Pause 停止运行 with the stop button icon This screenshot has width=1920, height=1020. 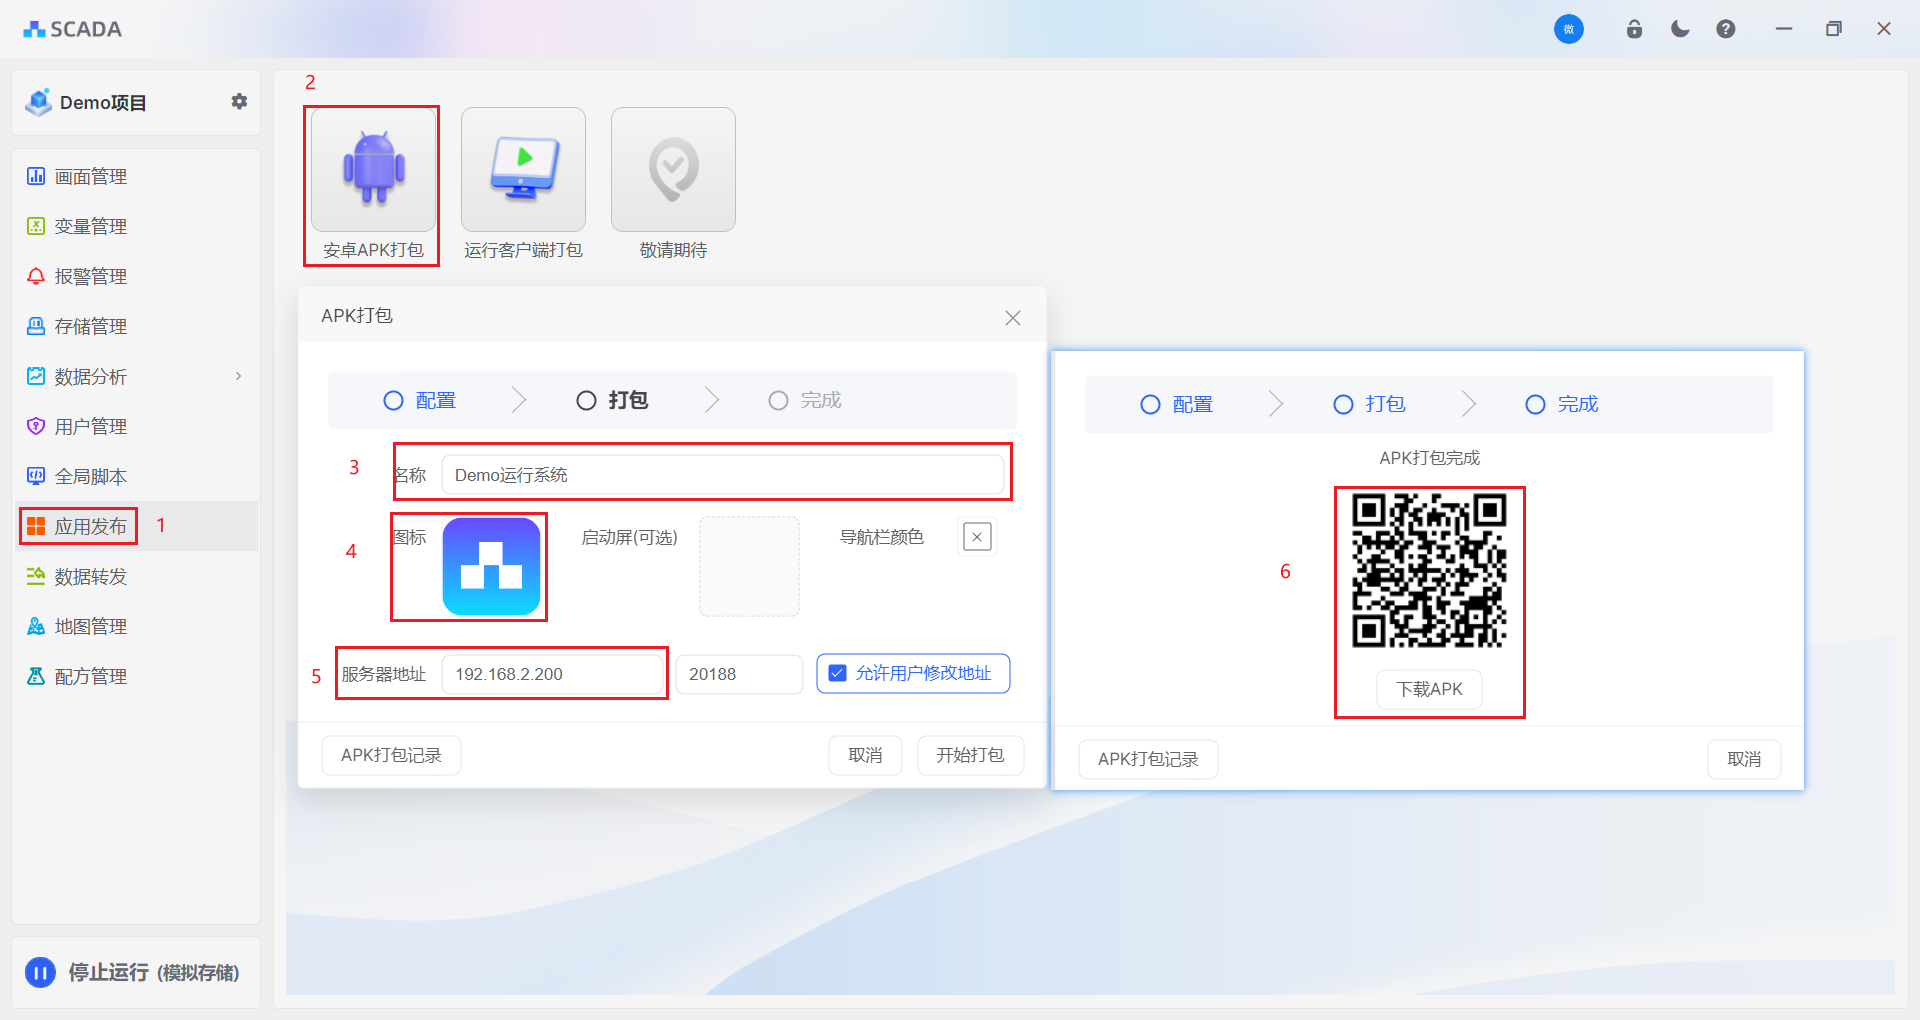click(39, 971)
